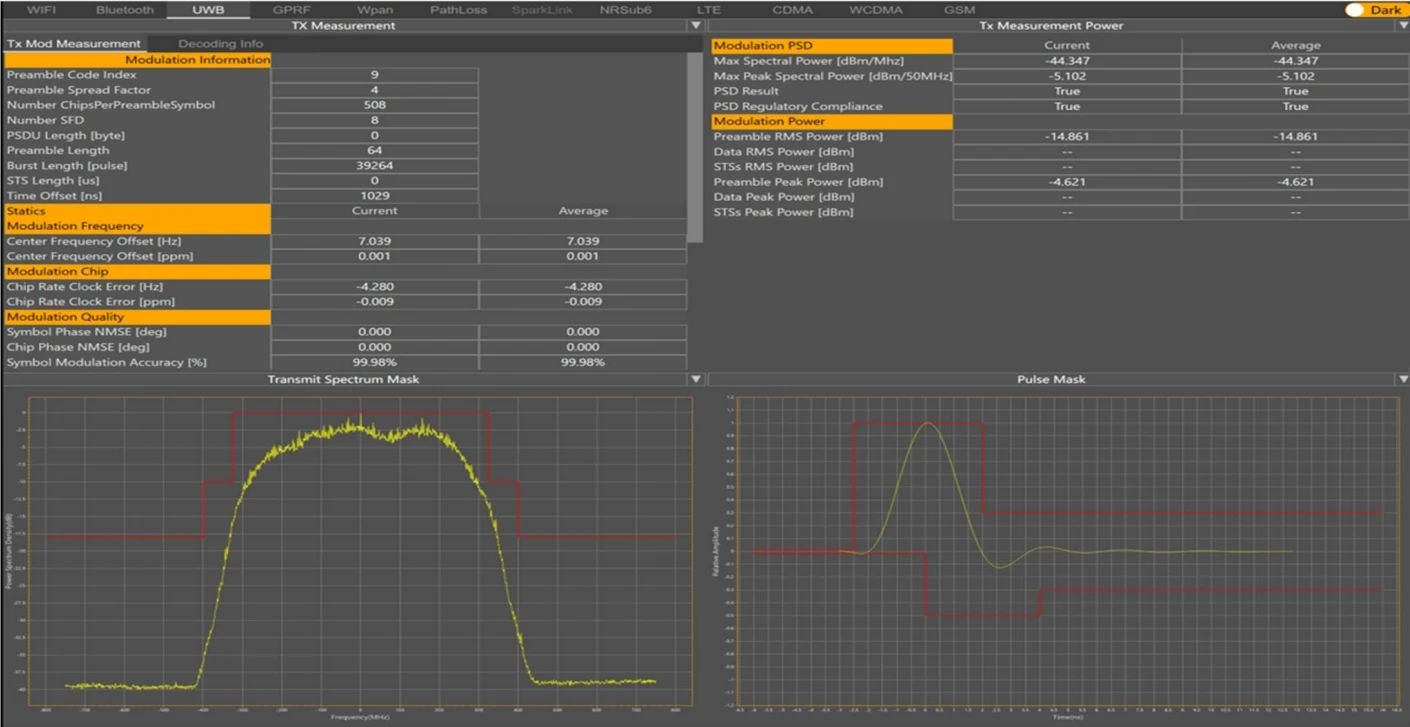The width and height of the screenshot is (1410, 727).
Task: Click Preamble Length value 64
Action: pyautogui.click(x=375, y=150)
